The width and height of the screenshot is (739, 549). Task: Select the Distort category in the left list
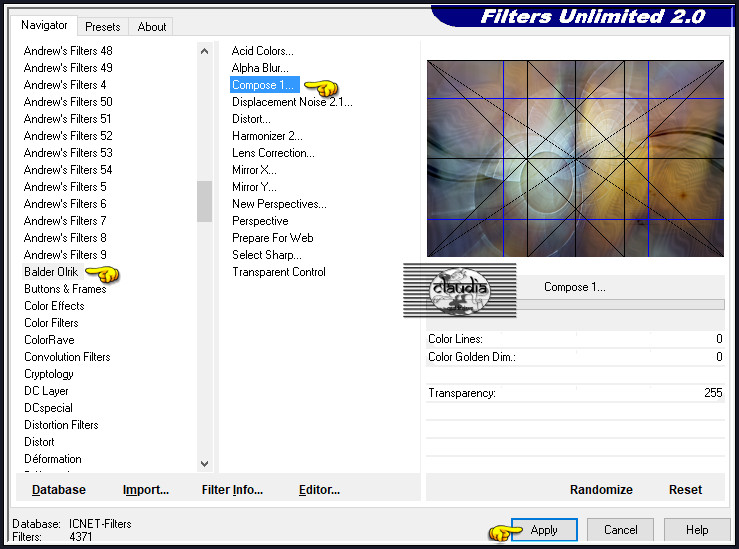pyautogui.click(x=39, y=442)
